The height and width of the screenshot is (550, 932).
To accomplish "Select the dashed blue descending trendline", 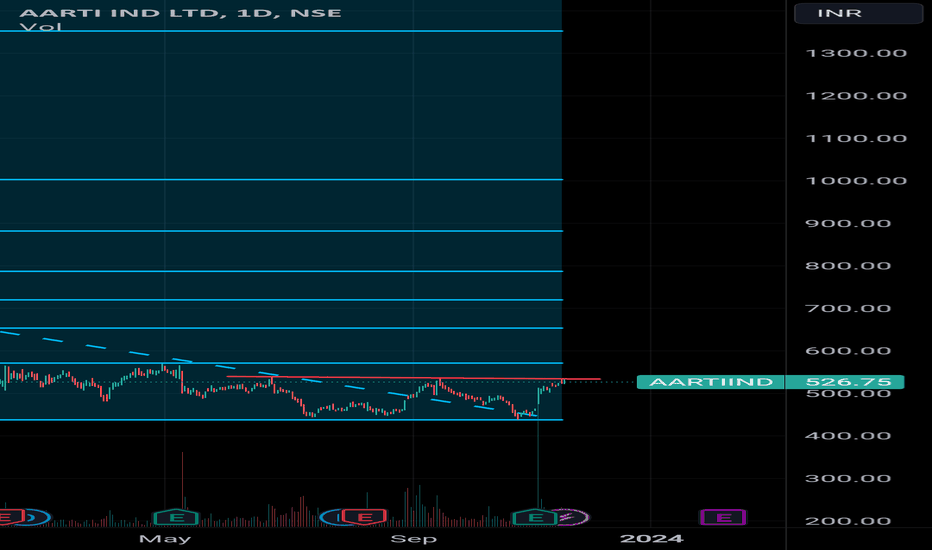I will click(267, 374).
